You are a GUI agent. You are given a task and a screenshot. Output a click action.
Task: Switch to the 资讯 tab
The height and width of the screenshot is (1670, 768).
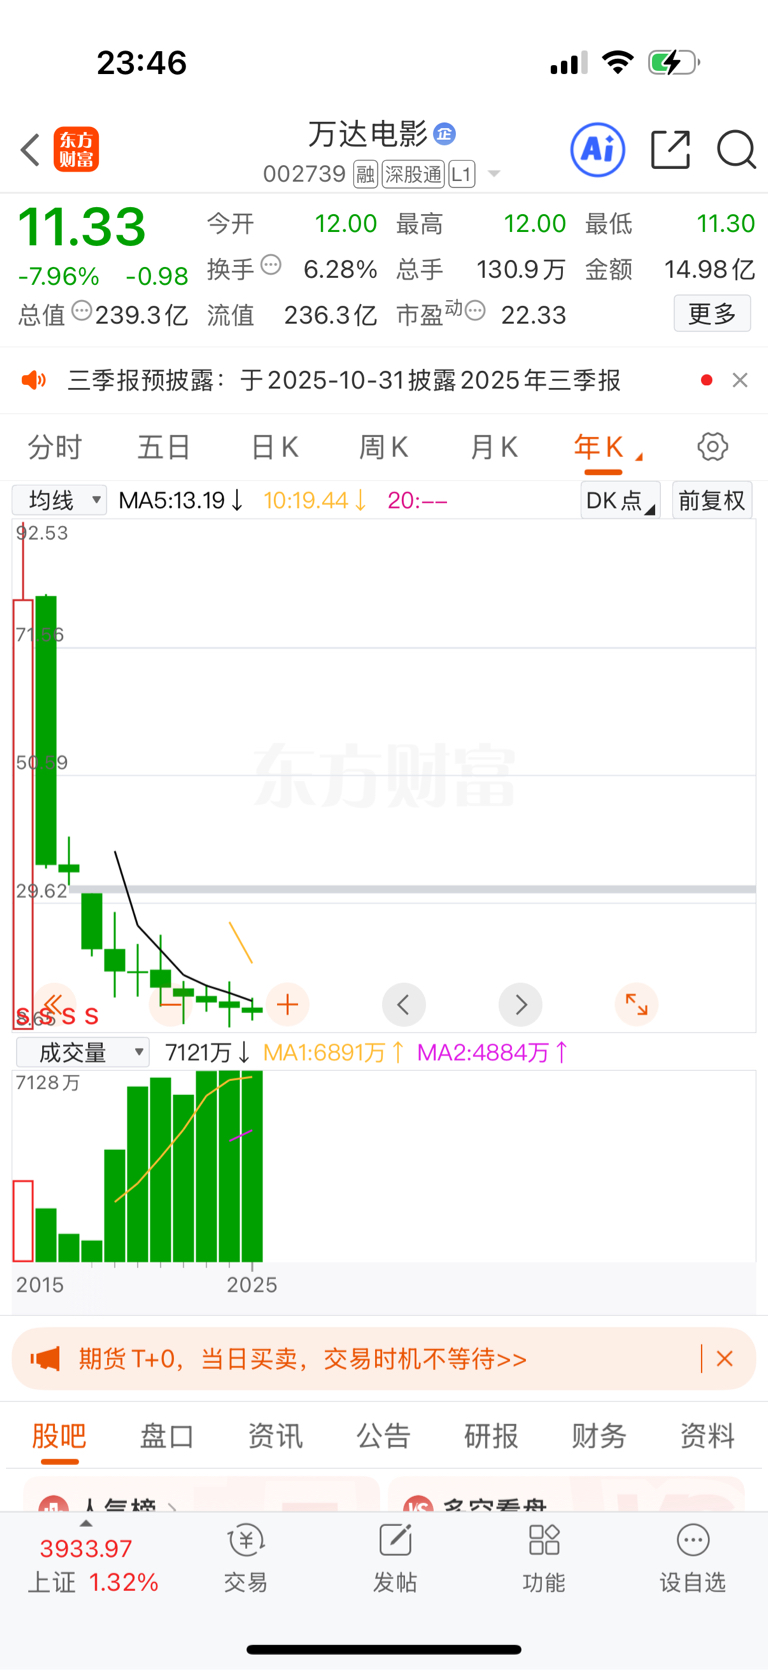275,1436
